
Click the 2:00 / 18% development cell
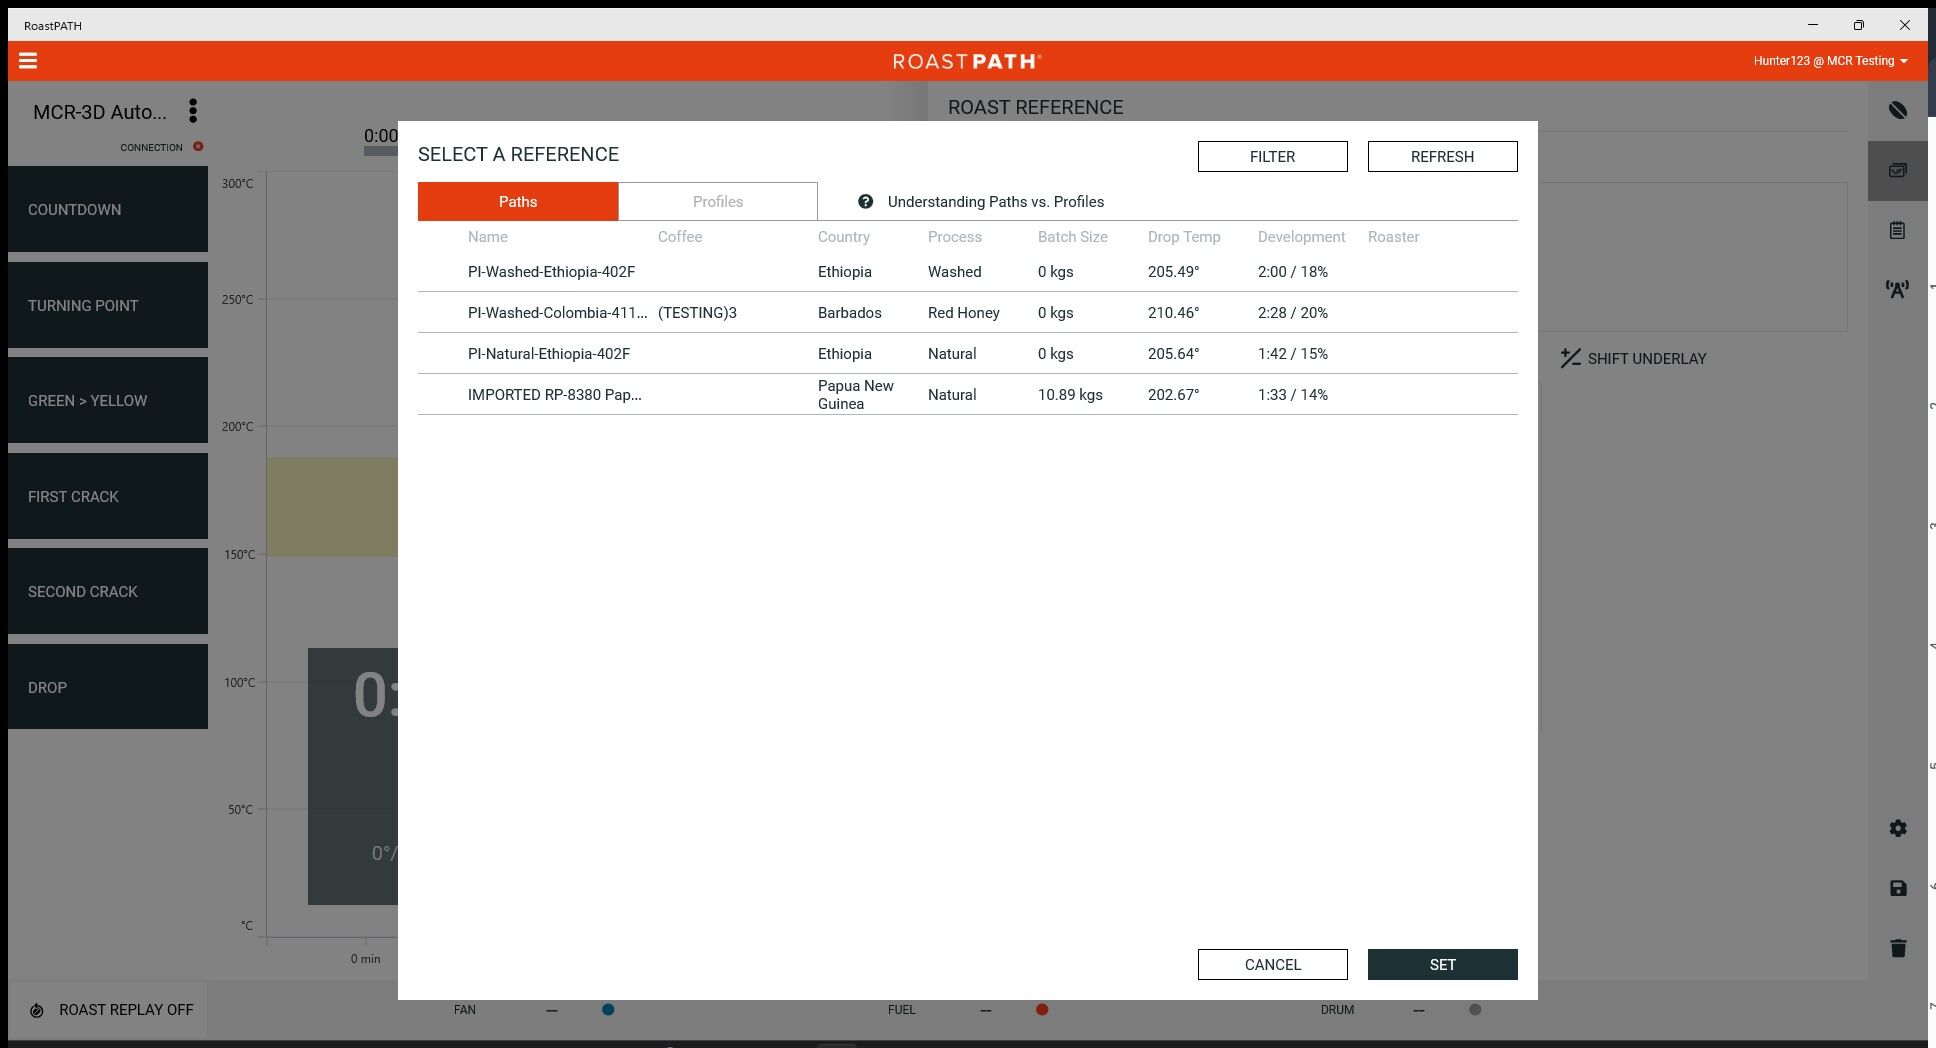[x=1293, y=272]
